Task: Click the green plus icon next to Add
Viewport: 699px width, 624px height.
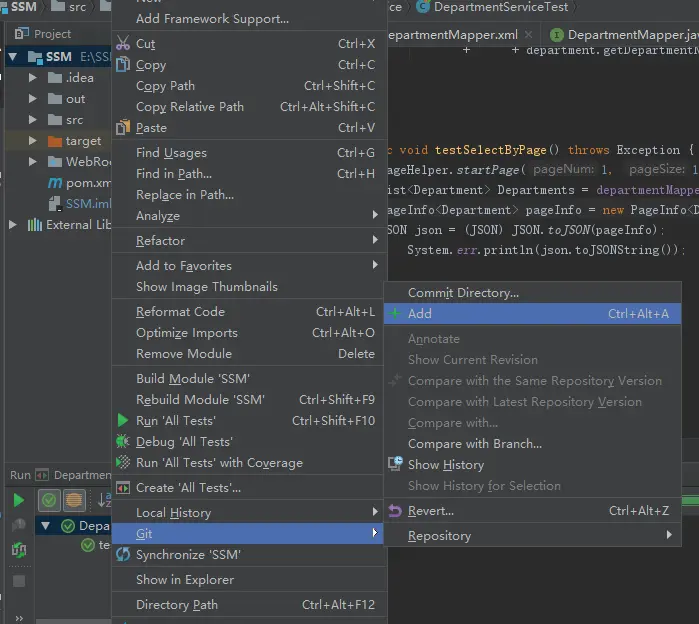Action: point(395,313)
